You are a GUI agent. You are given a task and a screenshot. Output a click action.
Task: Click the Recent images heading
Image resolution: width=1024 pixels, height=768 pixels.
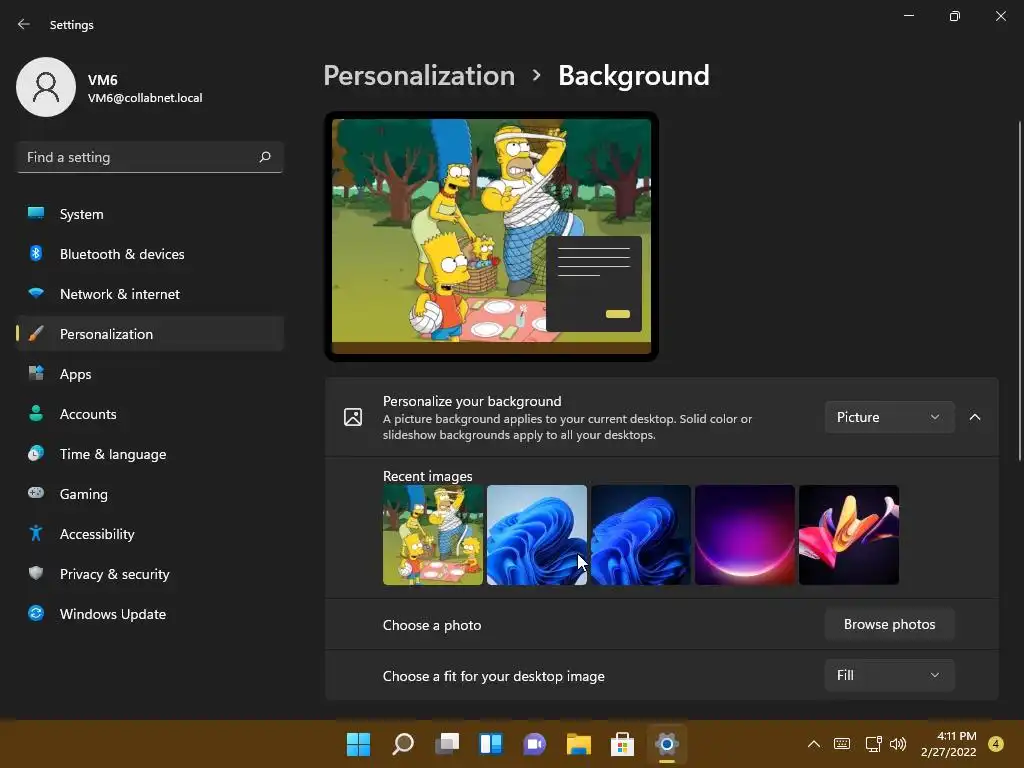(x=427, y=476)
